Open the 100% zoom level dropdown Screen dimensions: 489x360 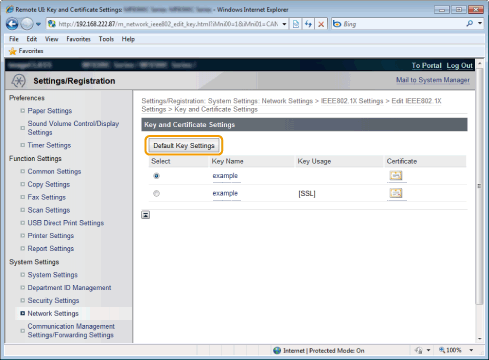pyautogui.click(x=471, y=350)
